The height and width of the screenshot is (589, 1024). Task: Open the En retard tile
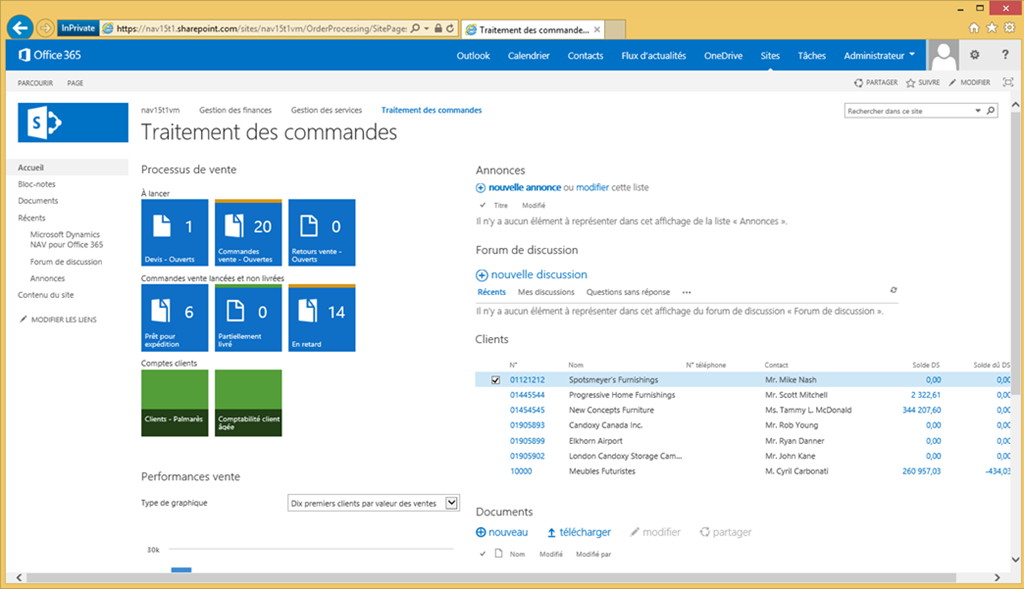point(320,318)
